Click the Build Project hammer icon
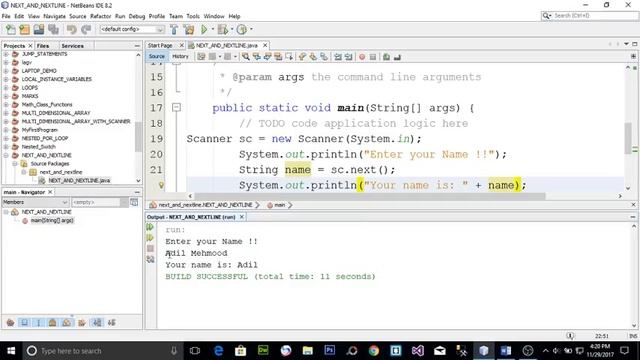640x360 pixels. [x=174, y=29]
